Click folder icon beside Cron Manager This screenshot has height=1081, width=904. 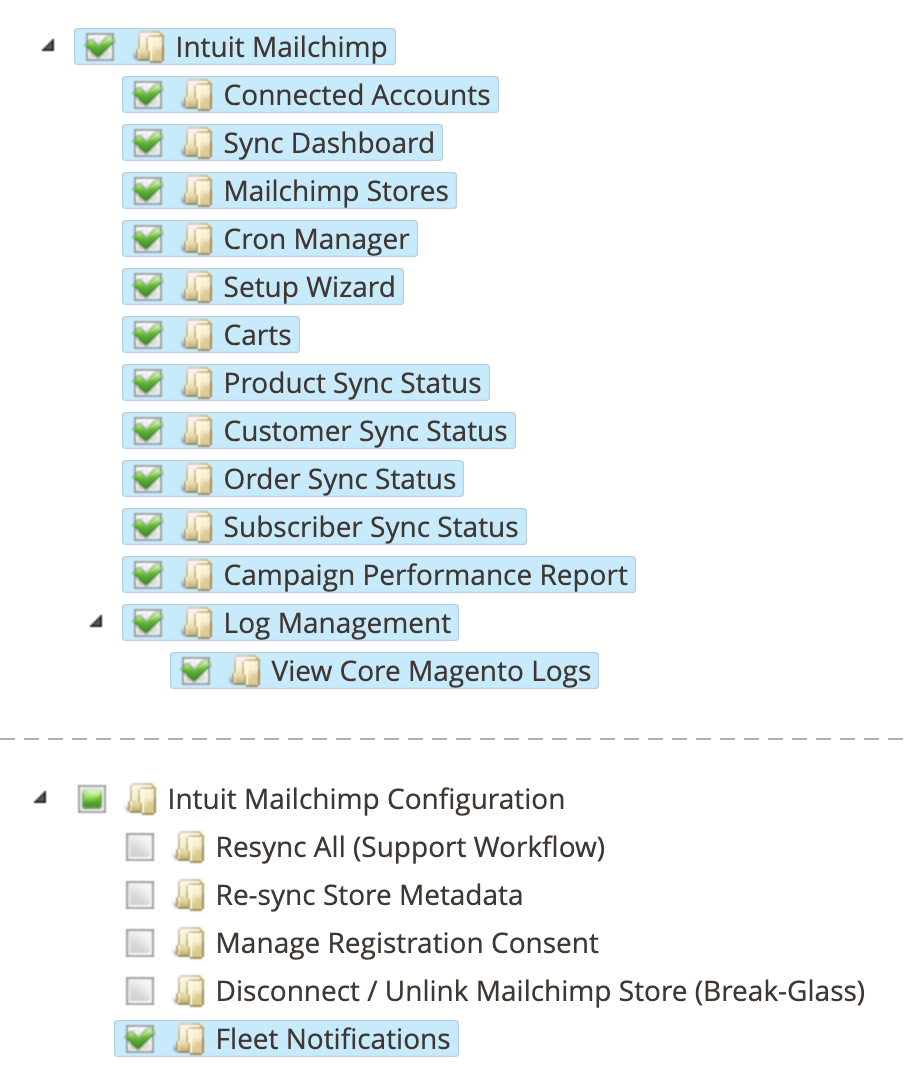(x=198, y=239)
